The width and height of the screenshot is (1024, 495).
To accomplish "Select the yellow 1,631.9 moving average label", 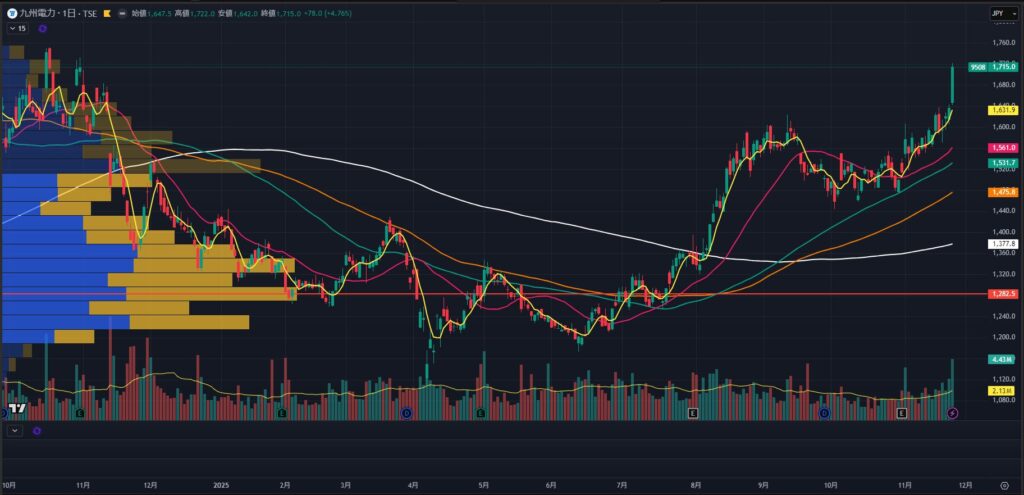I will click(x=1003, y=110).
